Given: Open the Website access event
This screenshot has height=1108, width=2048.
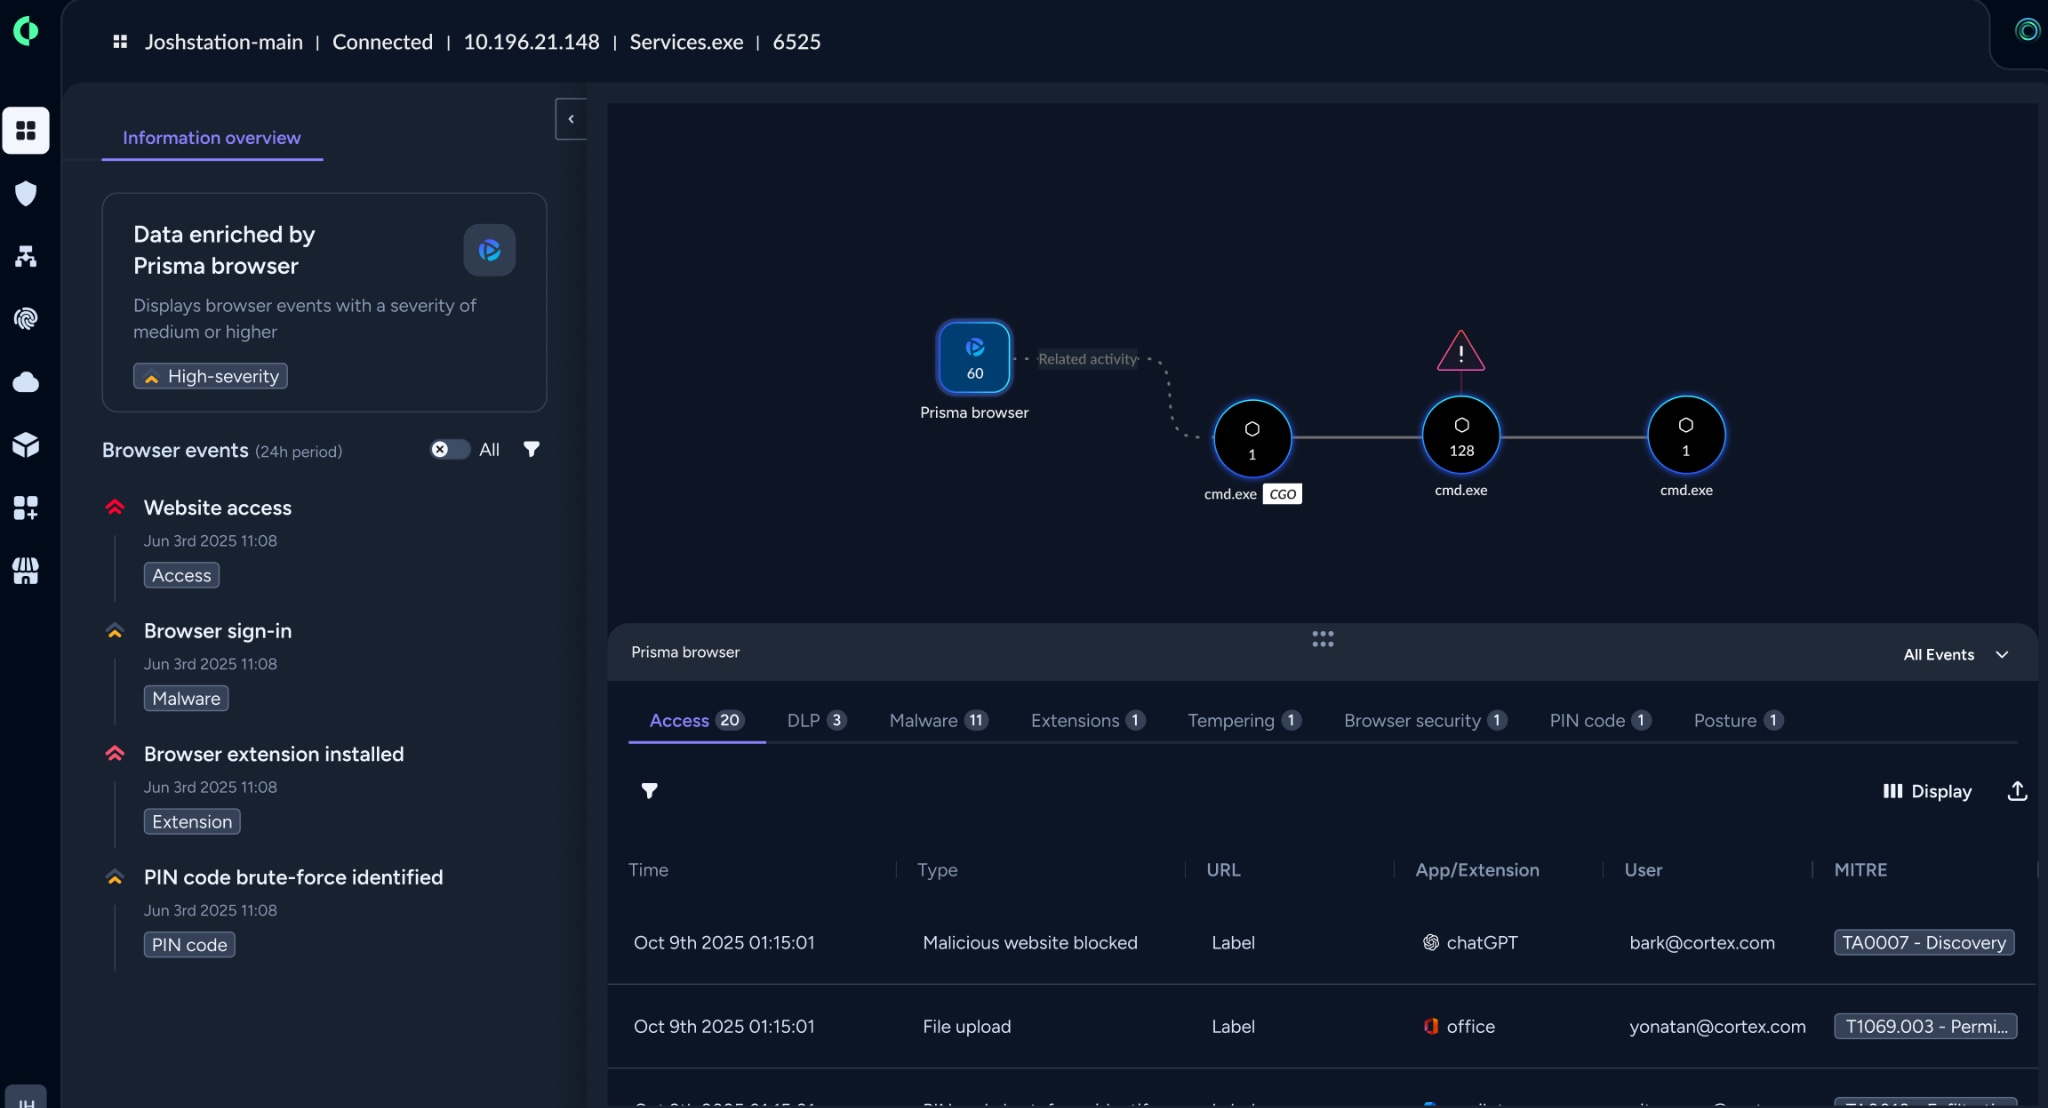Looking at the screenshot, I should pyautogui.click(x=218, y=507).
